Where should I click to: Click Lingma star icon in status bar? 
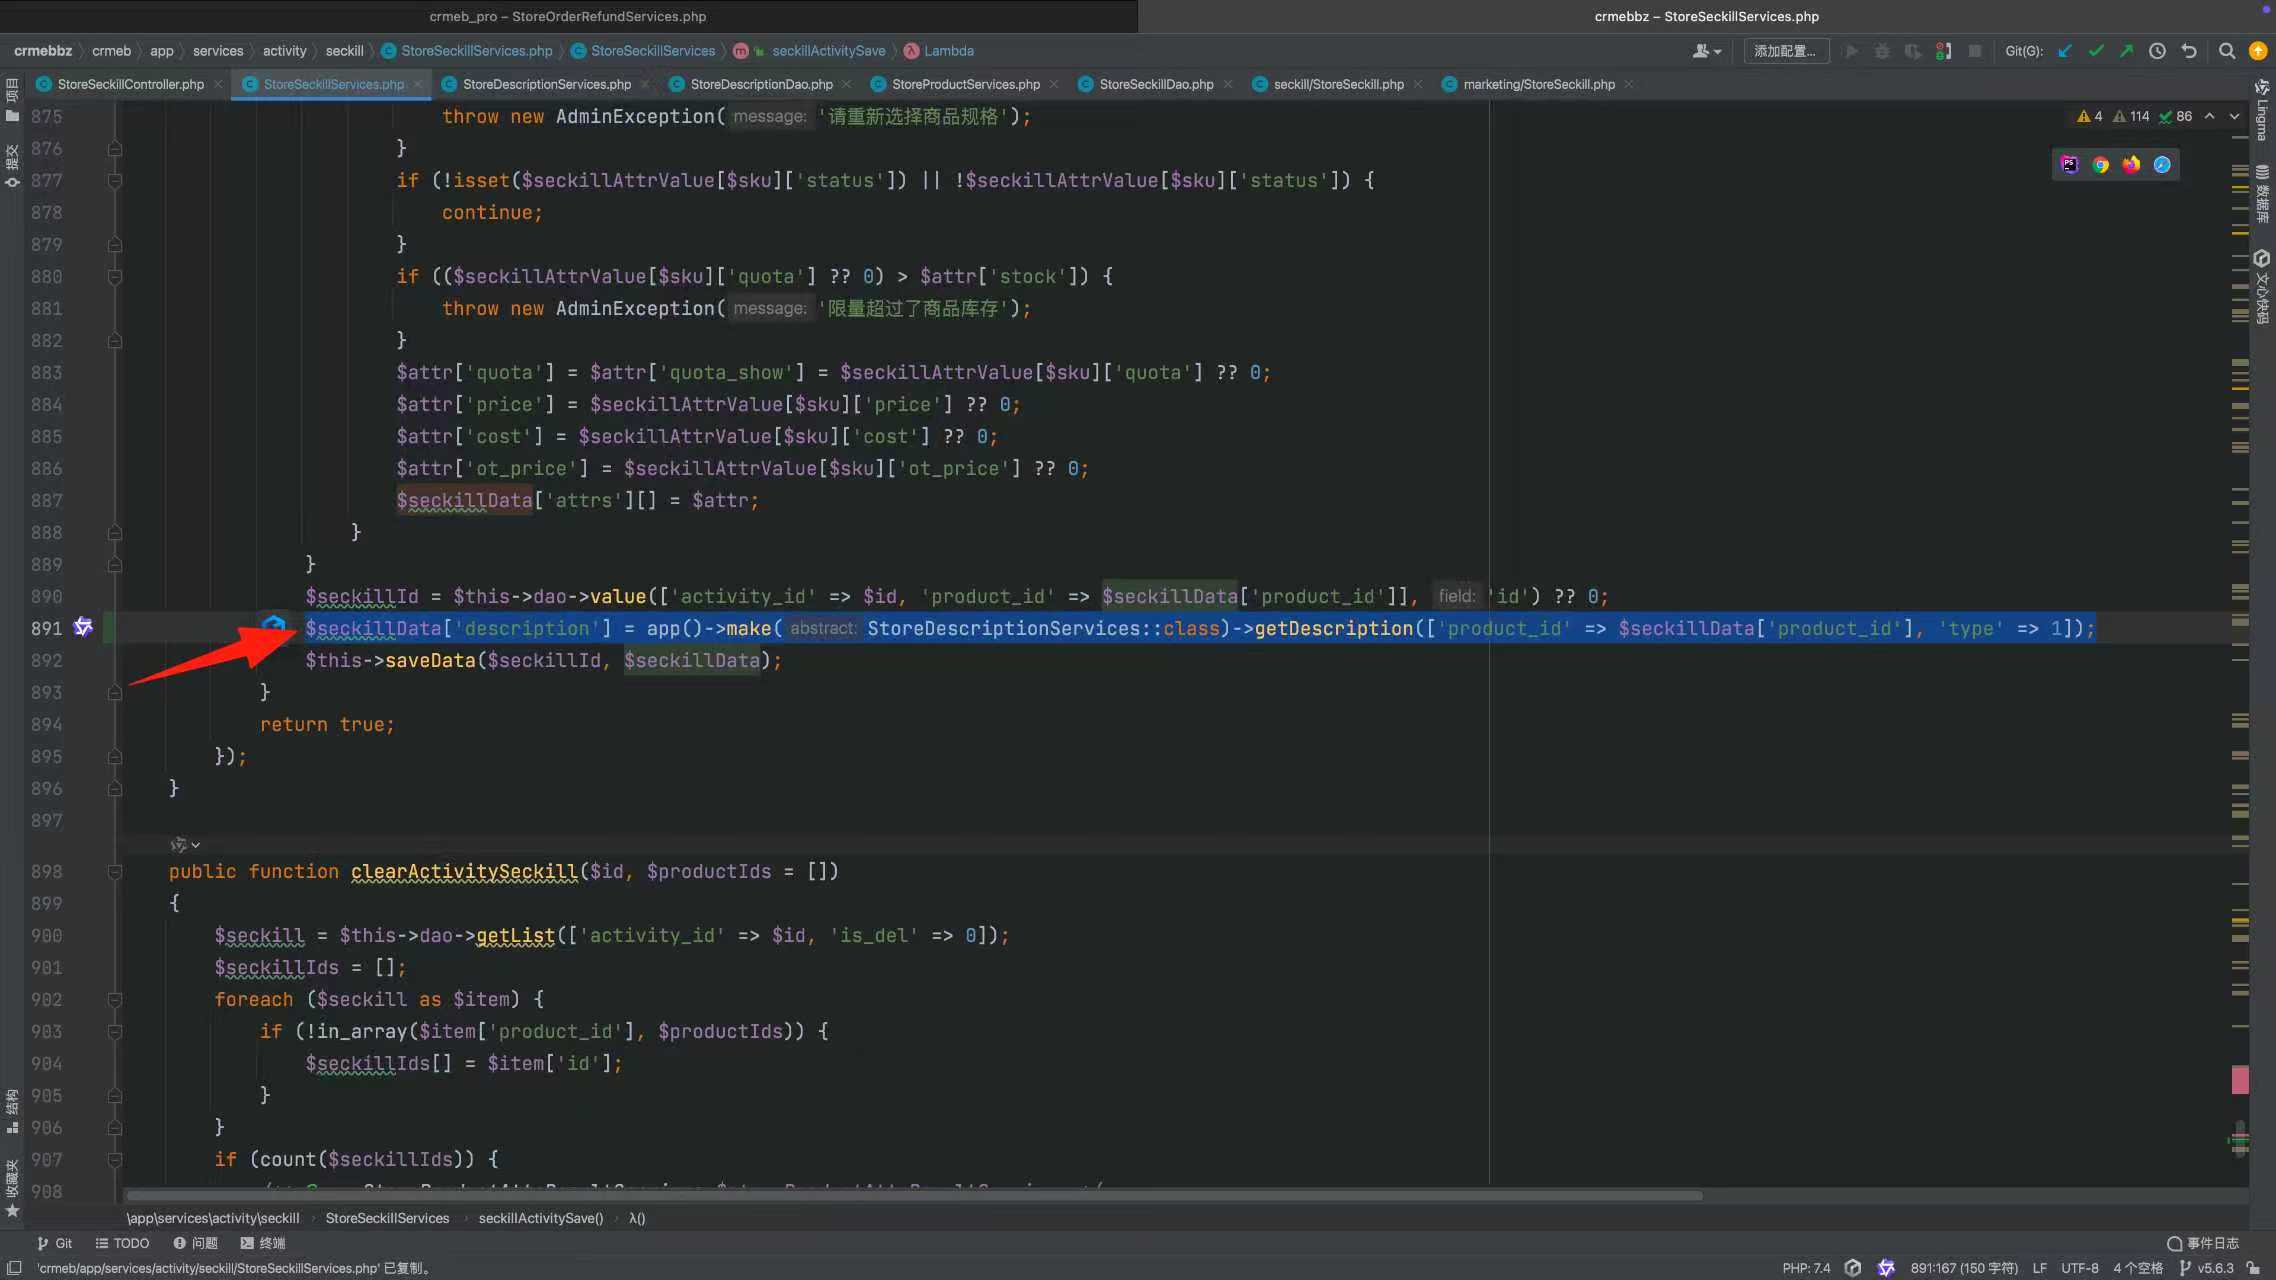(x=1886, y=1268)
